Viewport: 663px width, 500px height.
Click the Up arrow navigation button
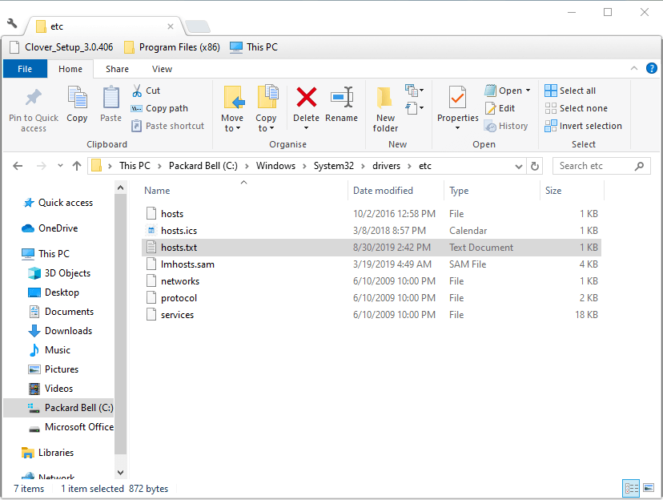[x=76, y=166]
